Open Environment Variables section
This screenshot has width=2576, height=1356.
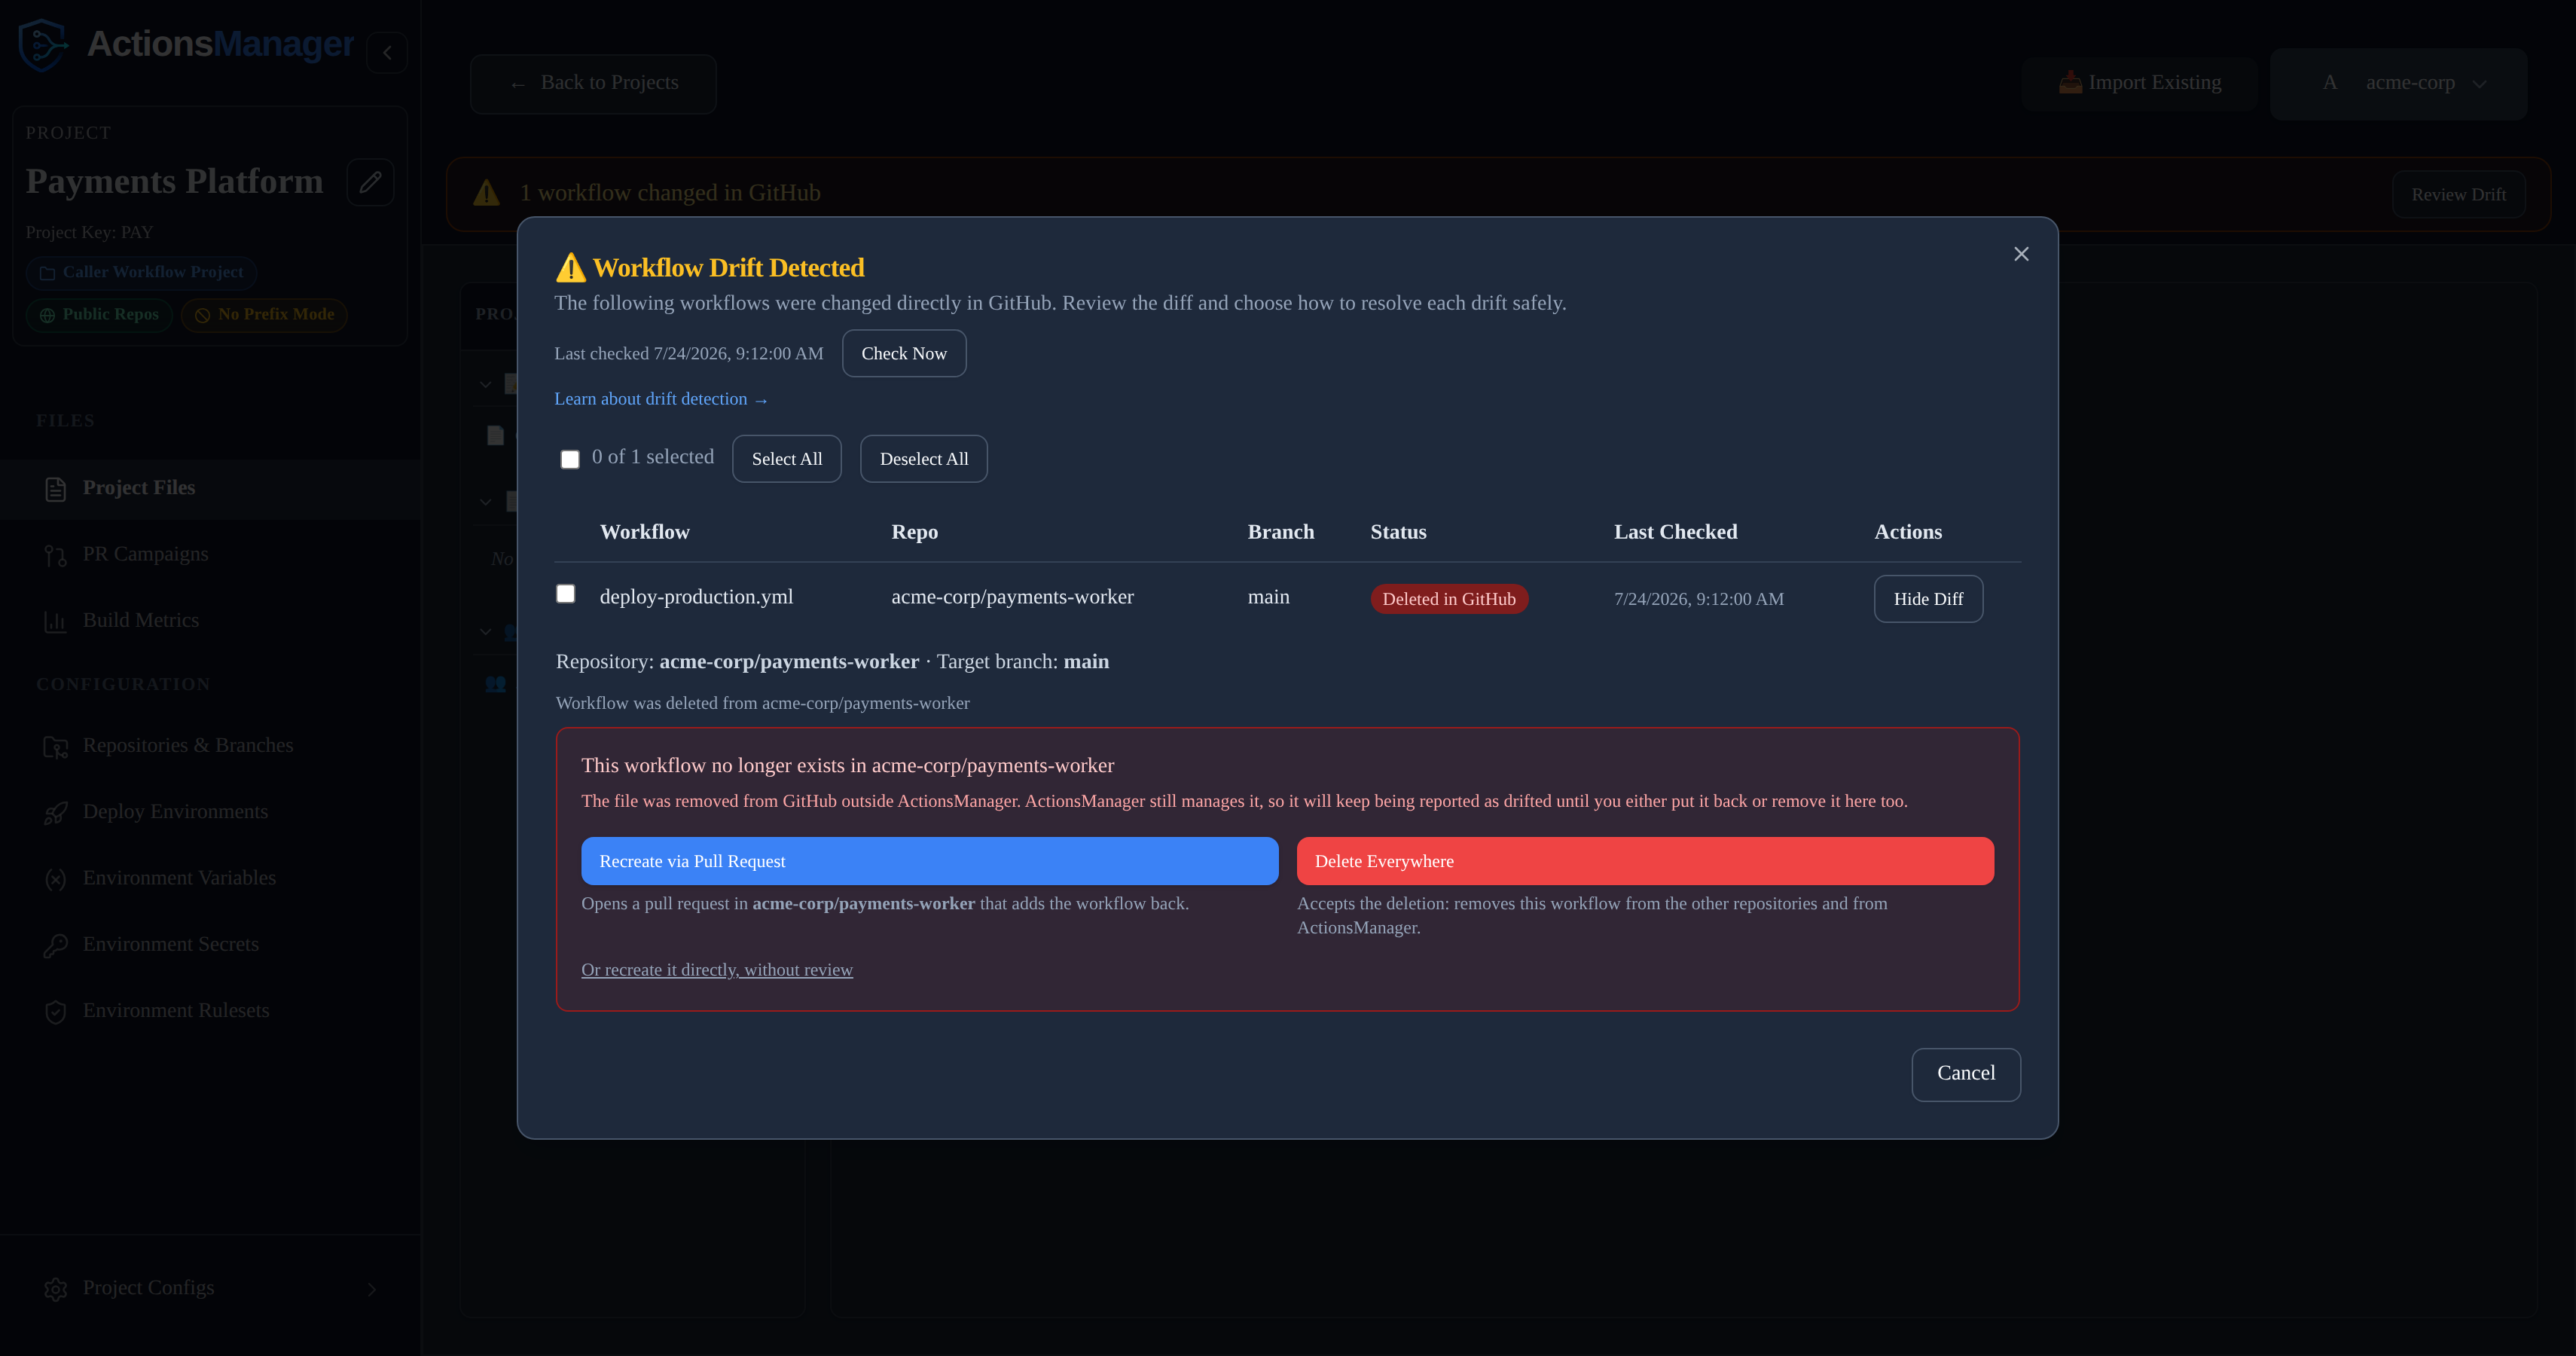click(210, 879)
